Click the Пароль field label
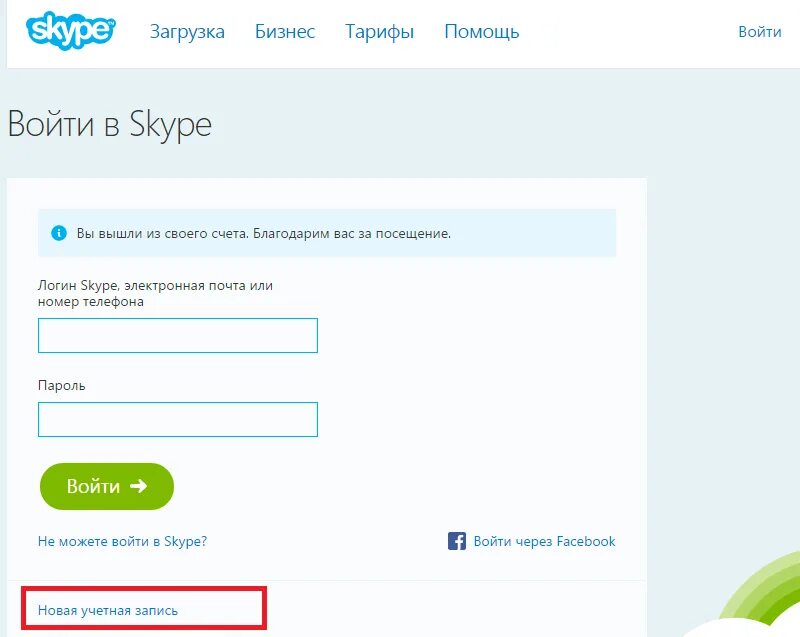The image size is (800, 637). click(61, 386)
